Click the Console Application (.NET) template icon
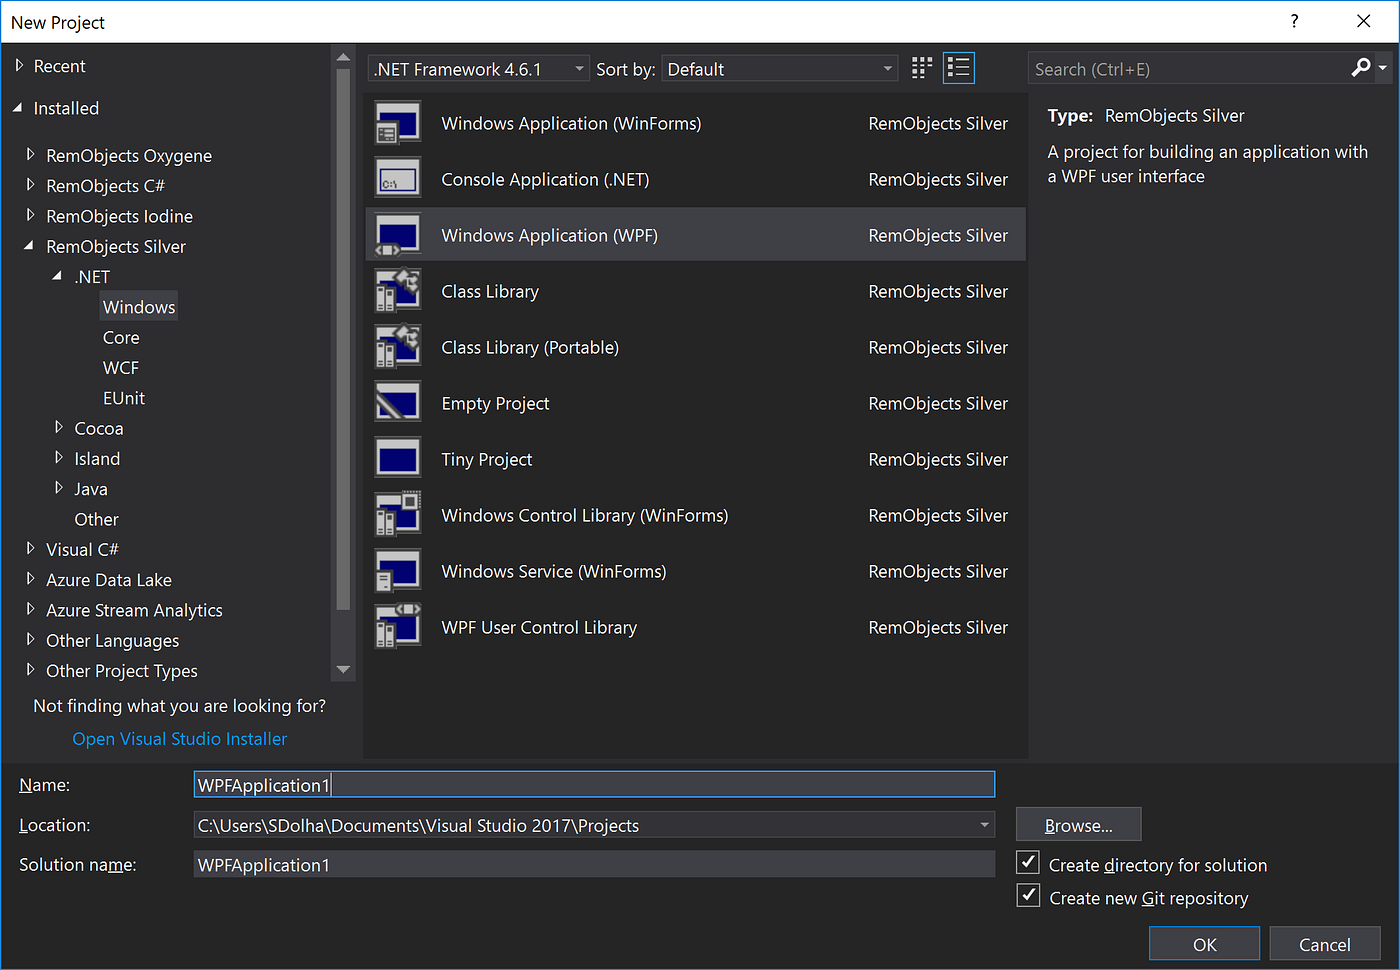1400x970 pixels. 397,179
